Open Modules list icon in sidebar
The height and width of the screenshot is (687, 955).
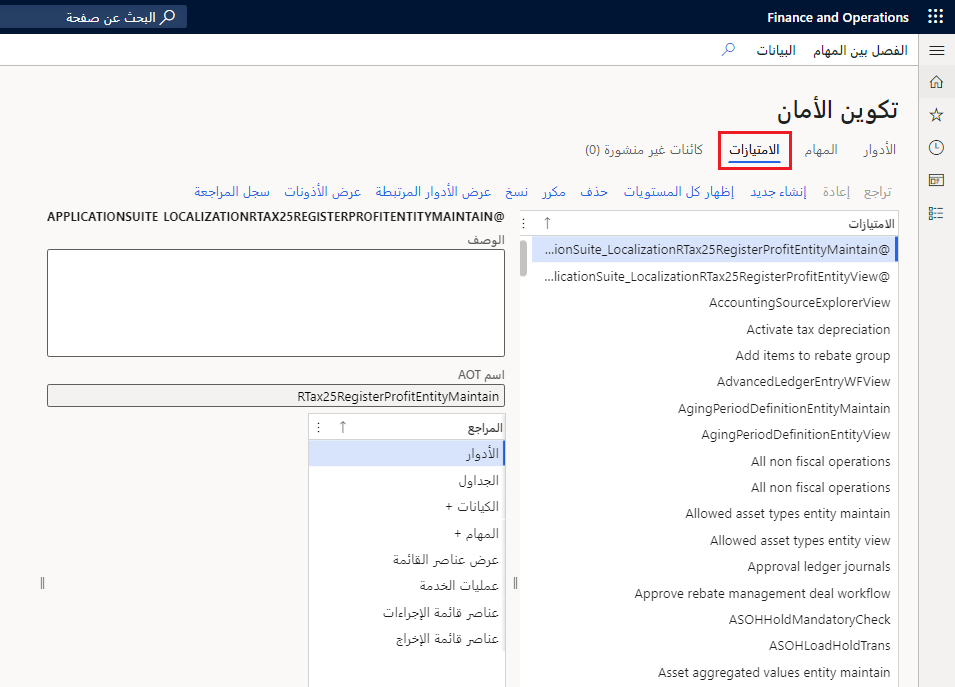pyautogui.click(x=936, y=213)
